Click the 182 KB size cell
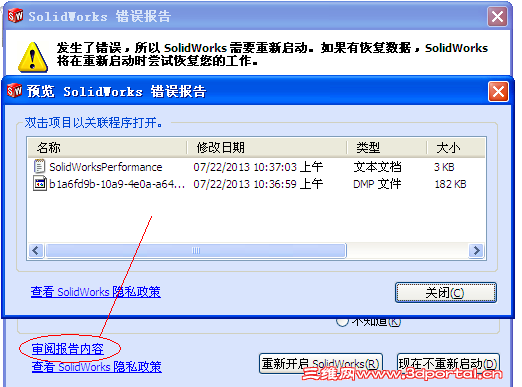Viewport: 522px width, 387px height. pos(450,184)
